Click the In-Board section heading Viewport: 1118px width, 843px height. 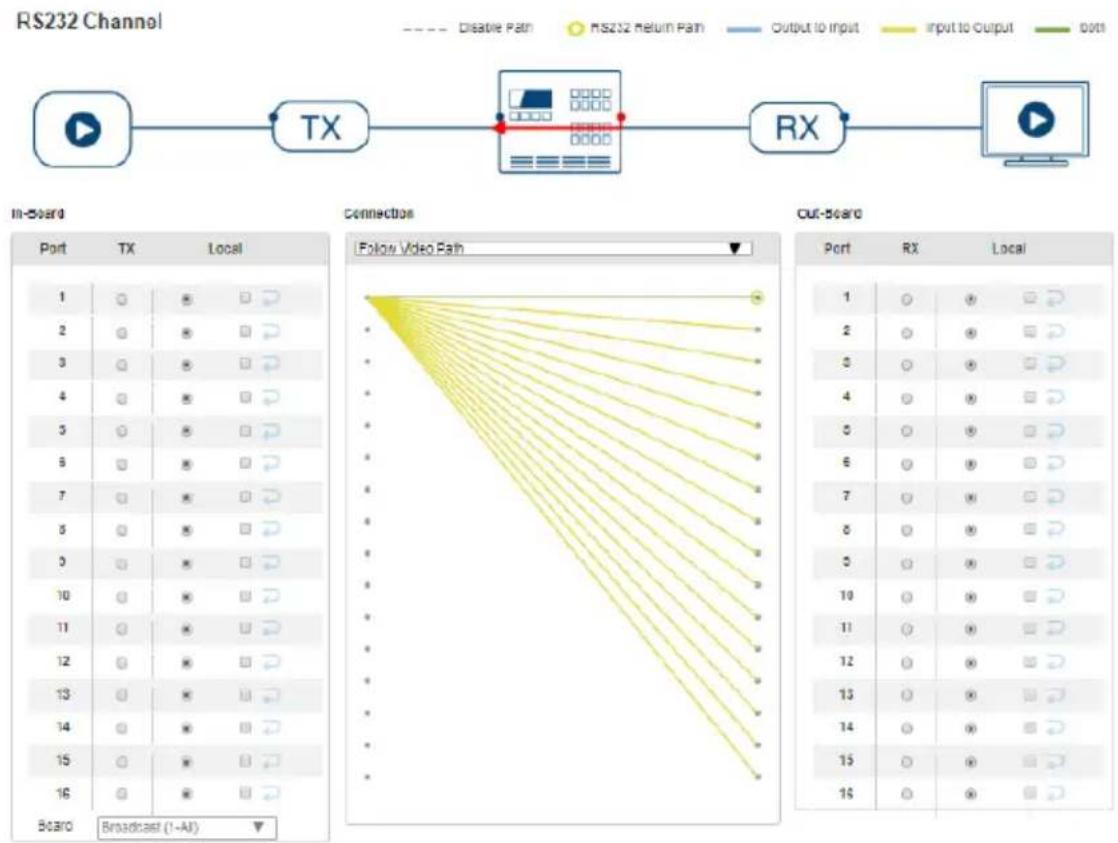[39, 213]
